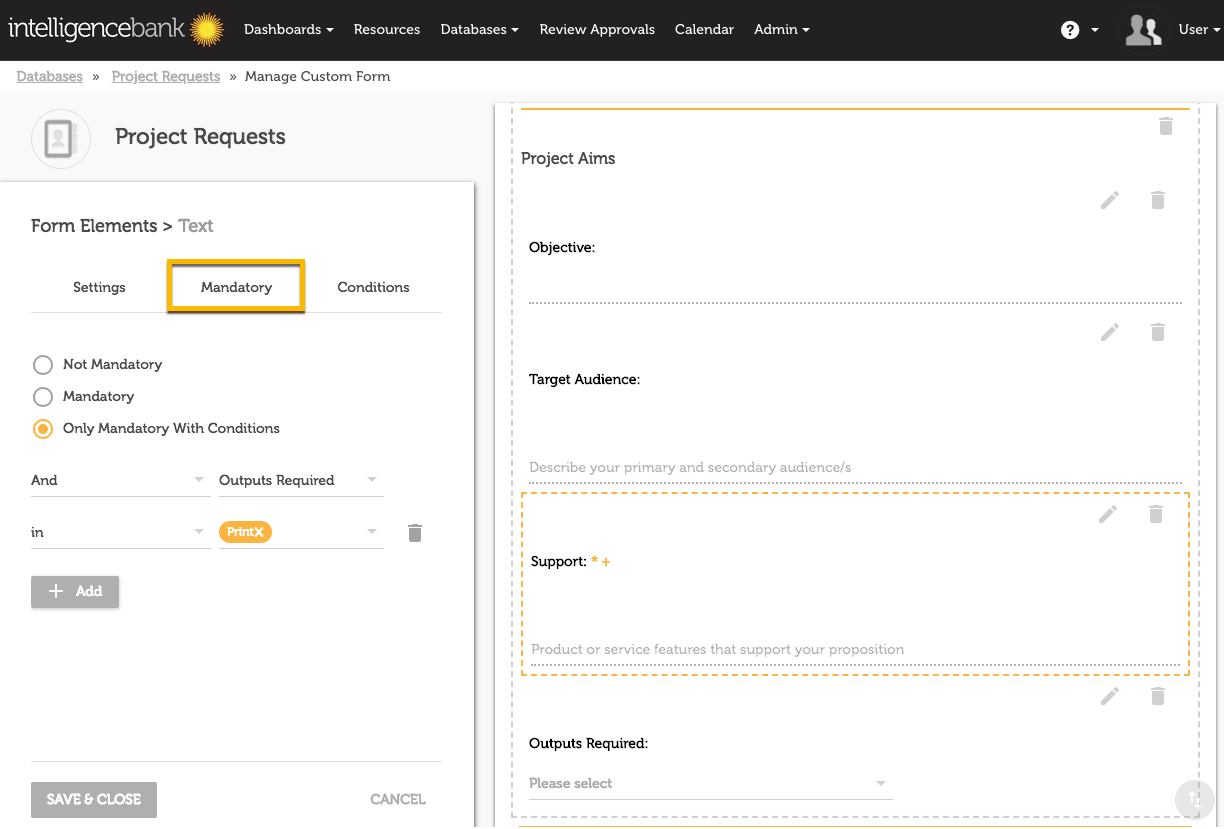Open the Calendar page

click(x=704, y=30)
